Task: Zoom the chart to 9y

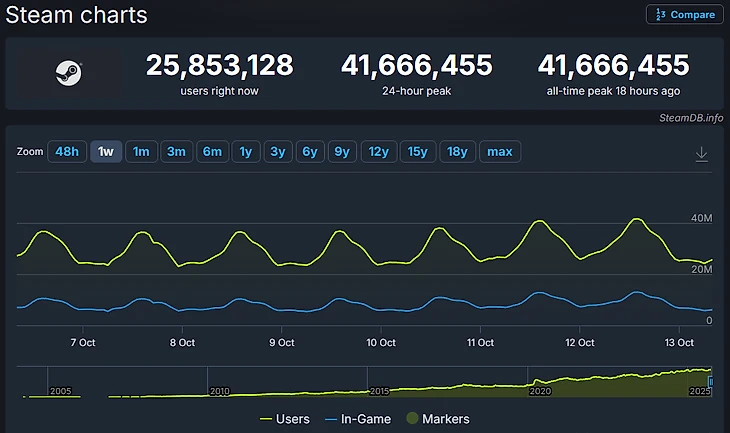Action: (342, 152)
